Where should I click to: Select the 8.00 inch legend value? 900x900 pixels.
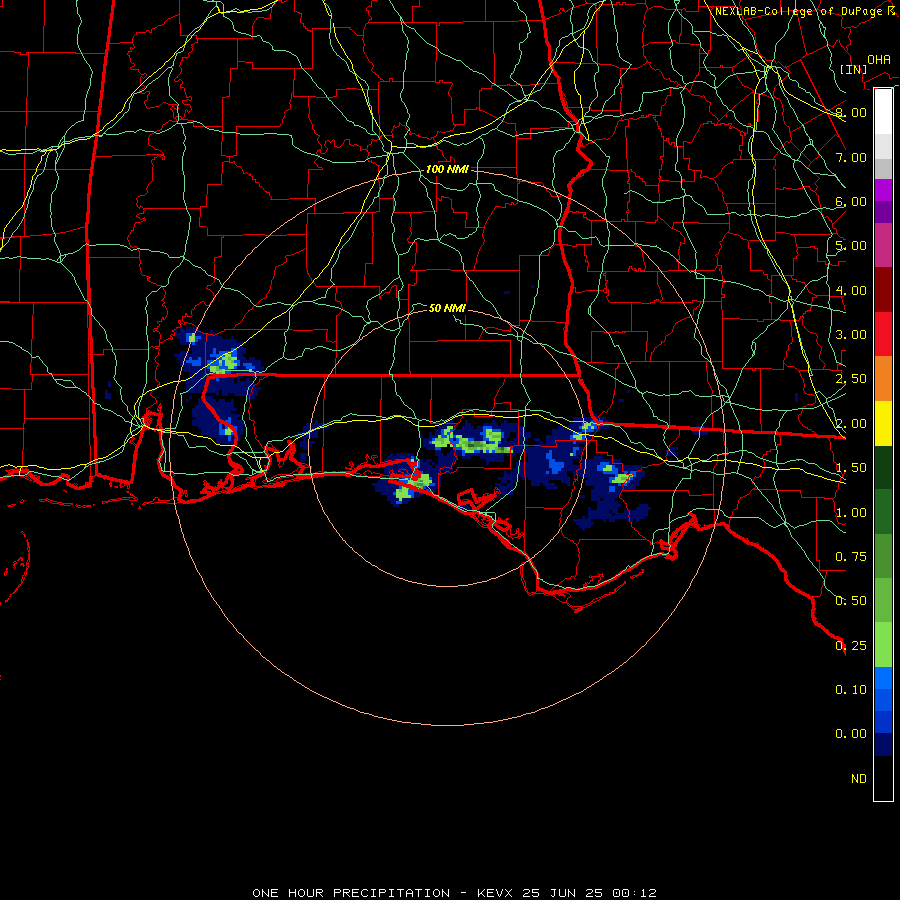coord(851,112)
